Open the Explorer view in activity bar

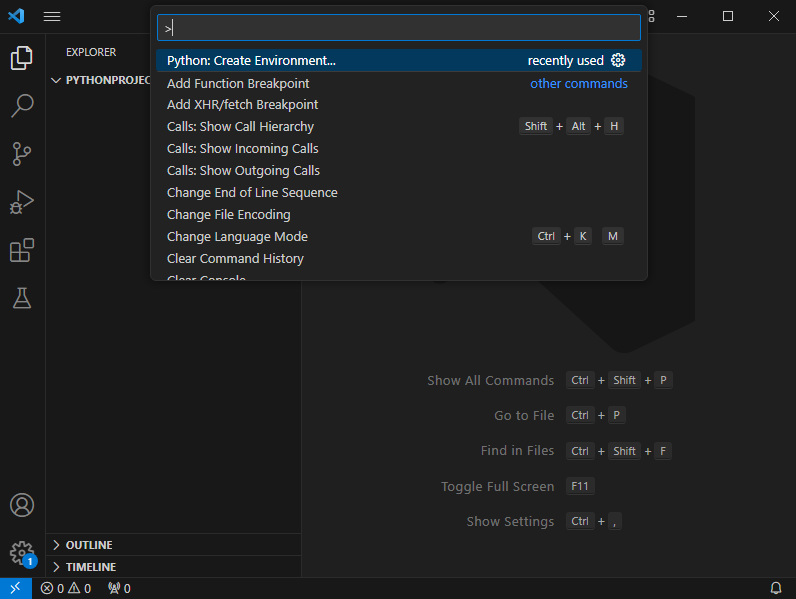click(x=22, y=58)
